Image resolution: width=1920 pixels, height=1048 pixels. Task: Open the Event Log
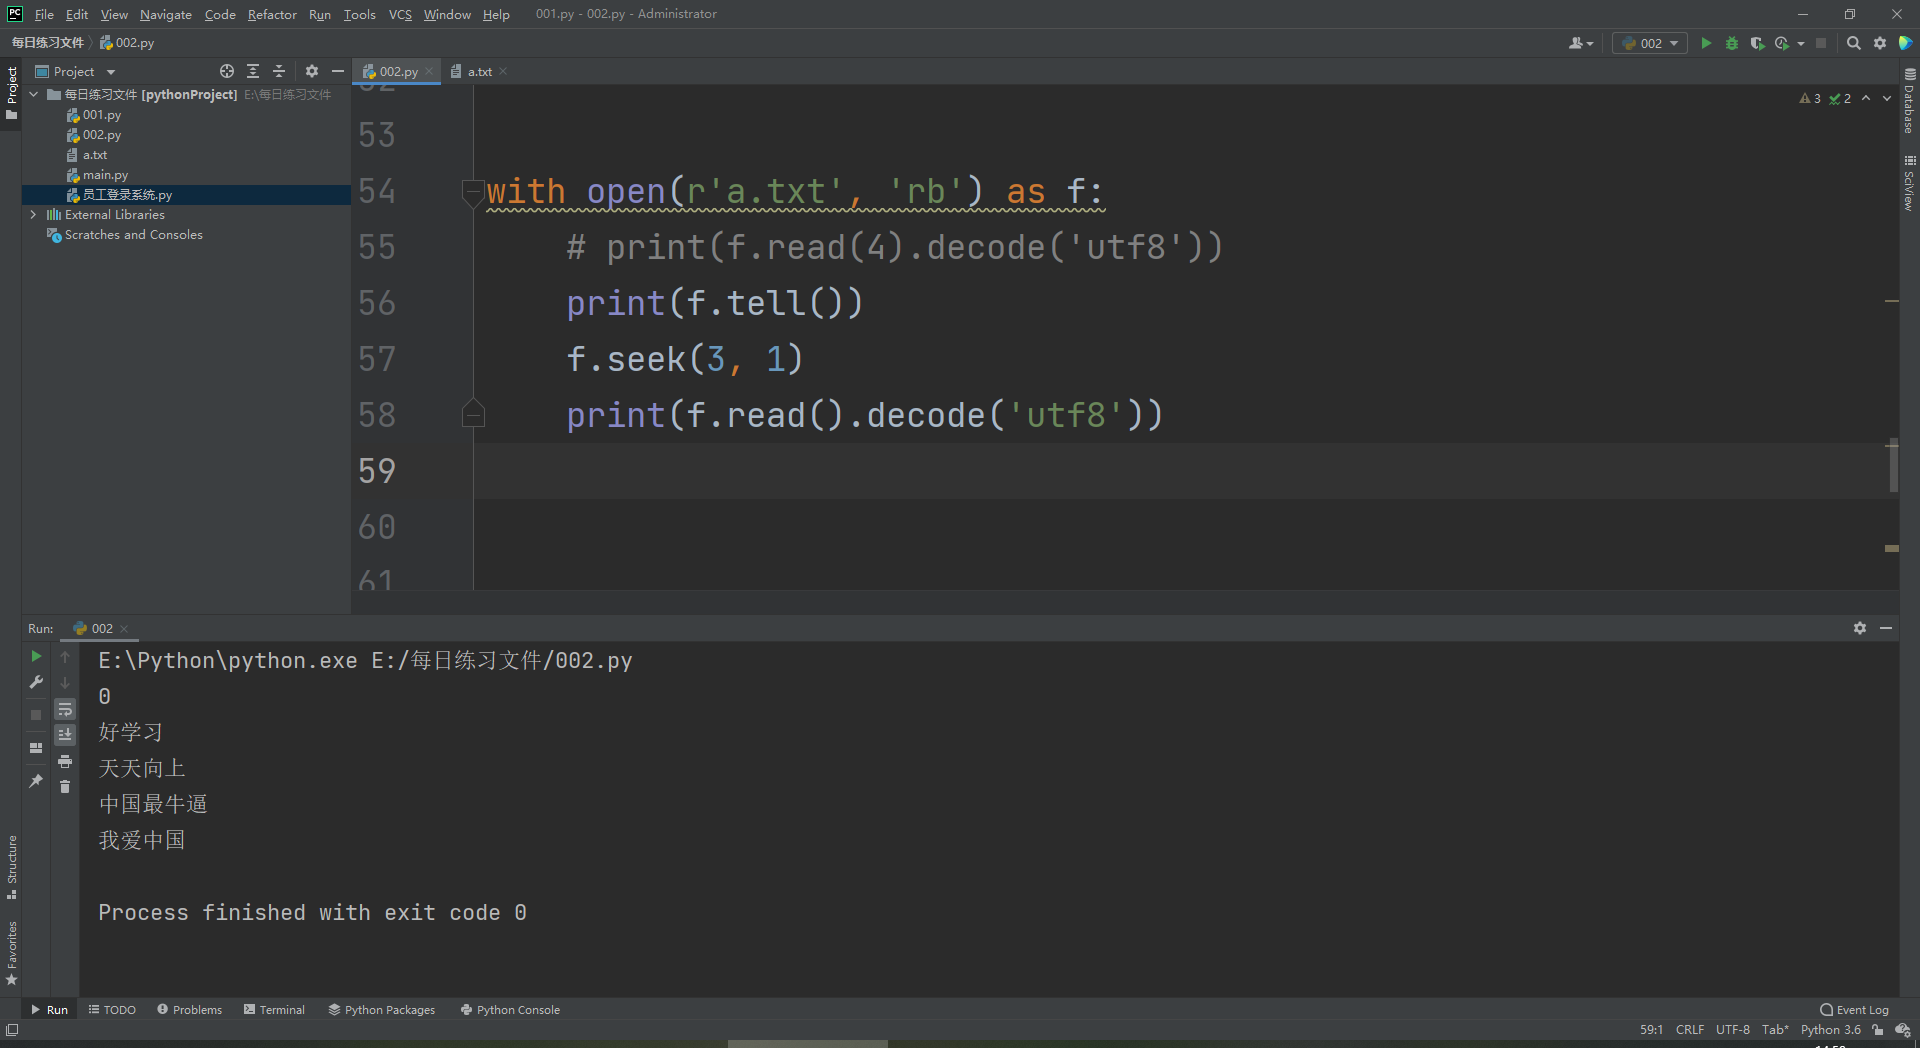coord(1855,1010)
